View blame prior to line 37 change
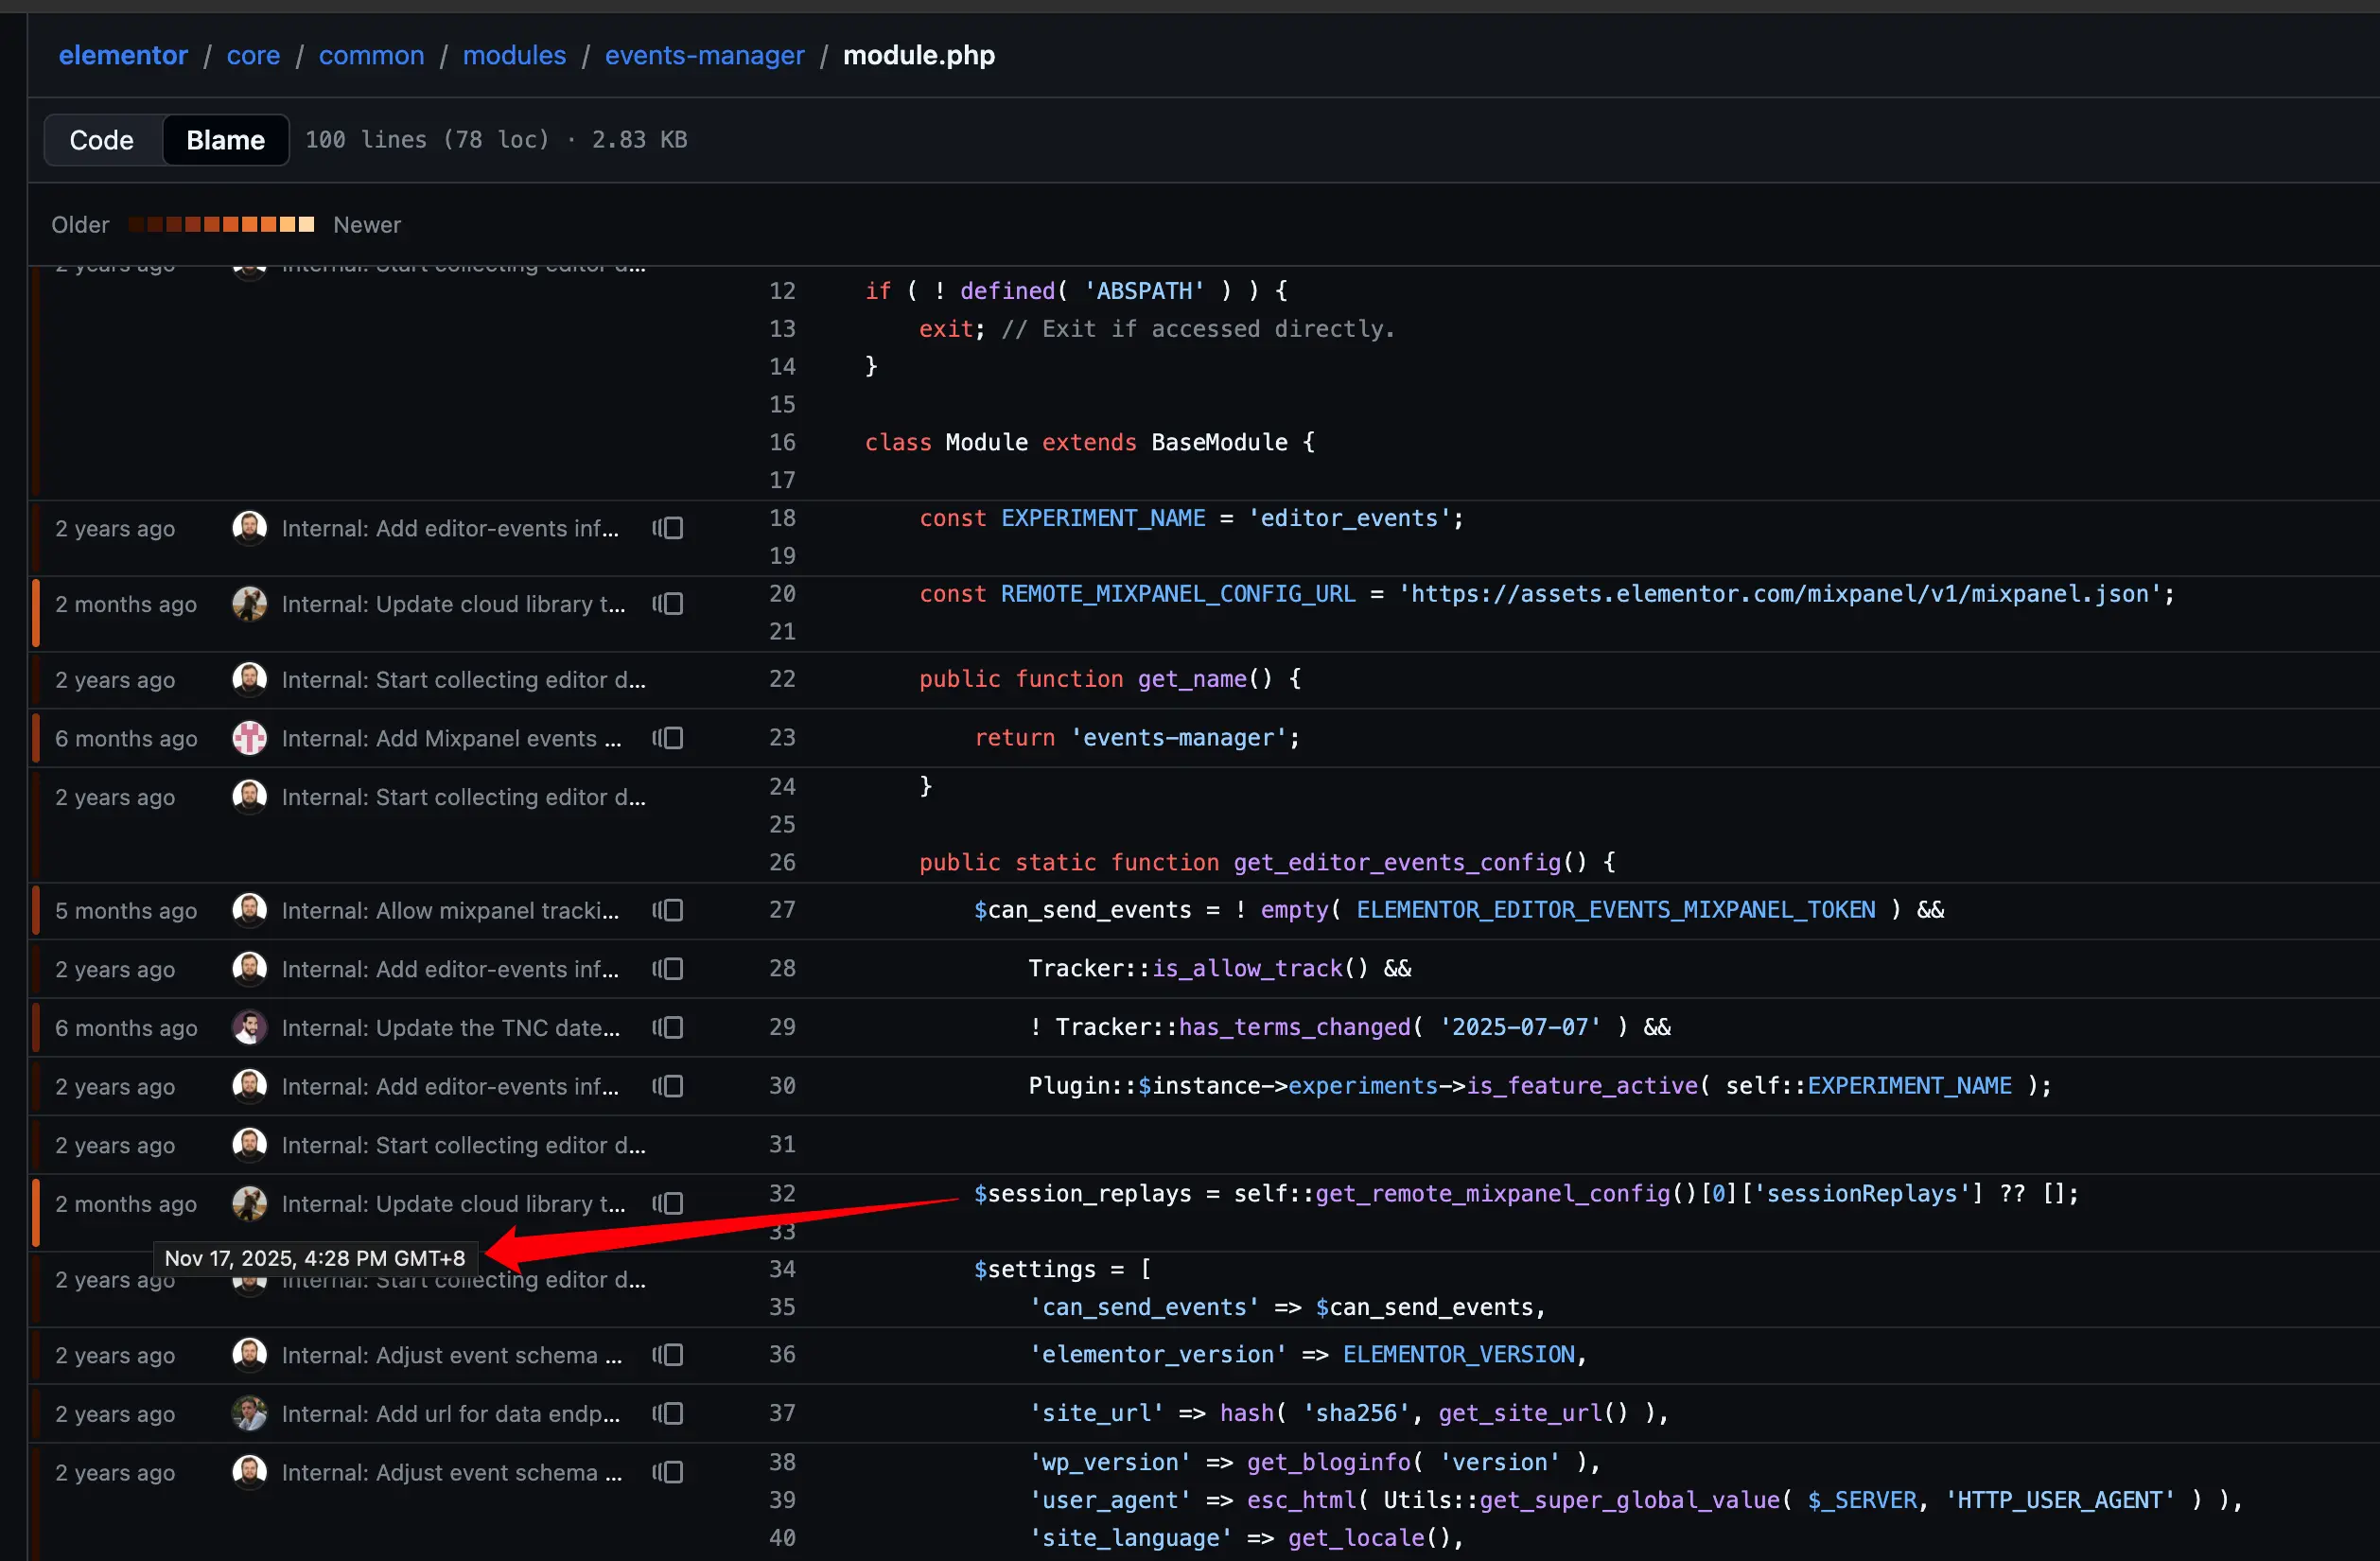Screen dimensions: 2380x1561 click(668, 1413)
